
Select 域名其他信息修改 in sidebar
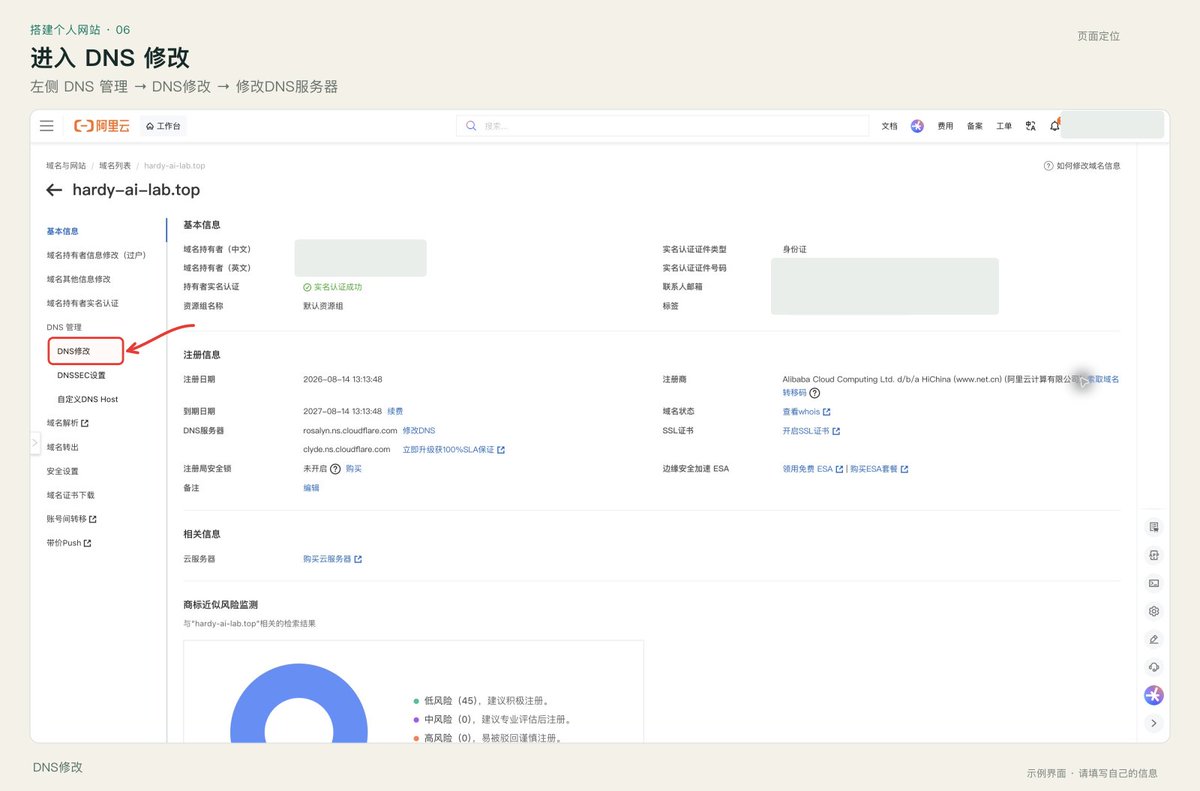tap(78, 279)
